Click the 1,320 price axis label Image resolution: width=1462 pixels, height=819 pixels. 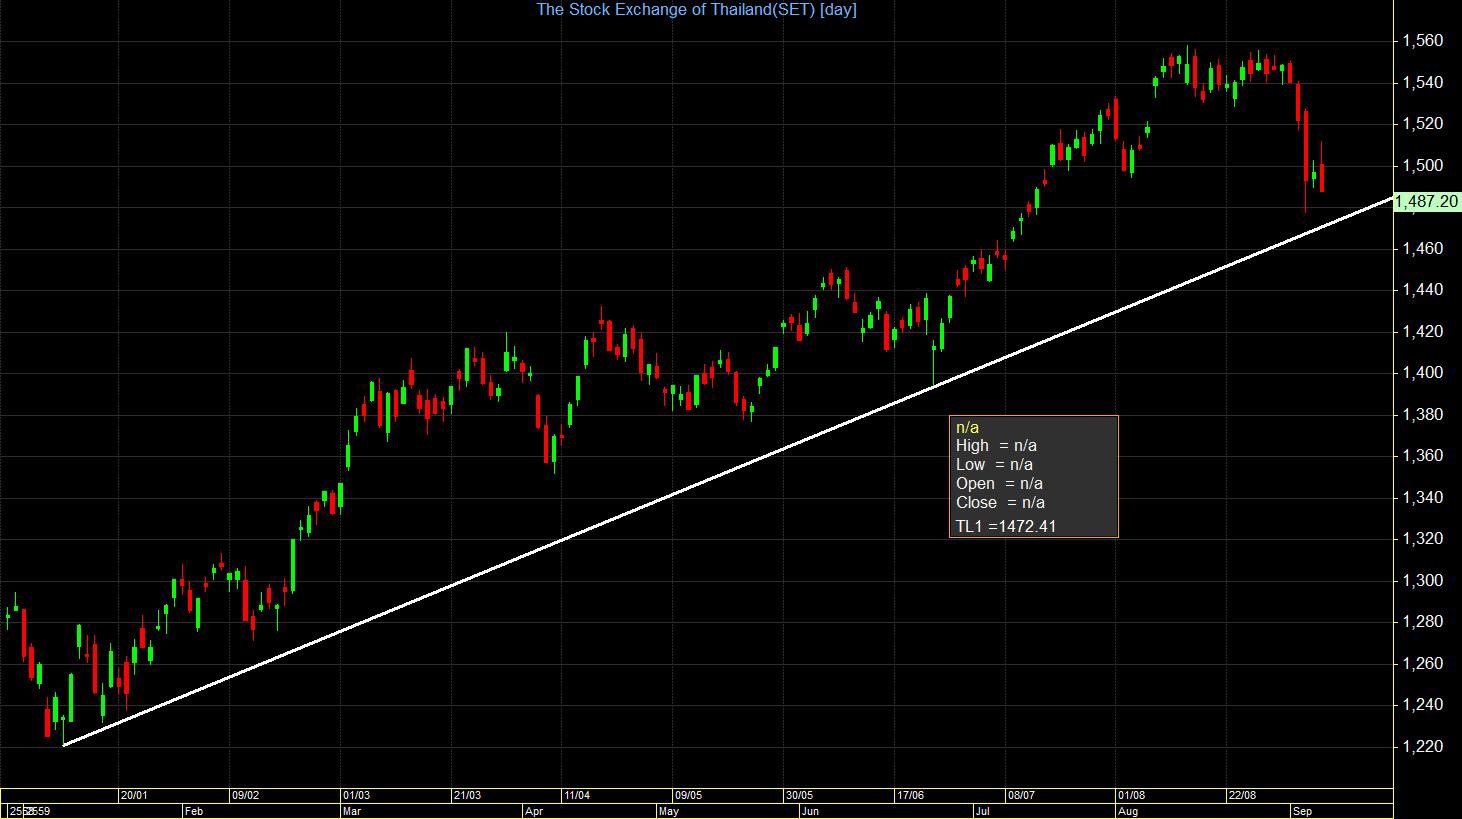click(x=1422, y=539)
